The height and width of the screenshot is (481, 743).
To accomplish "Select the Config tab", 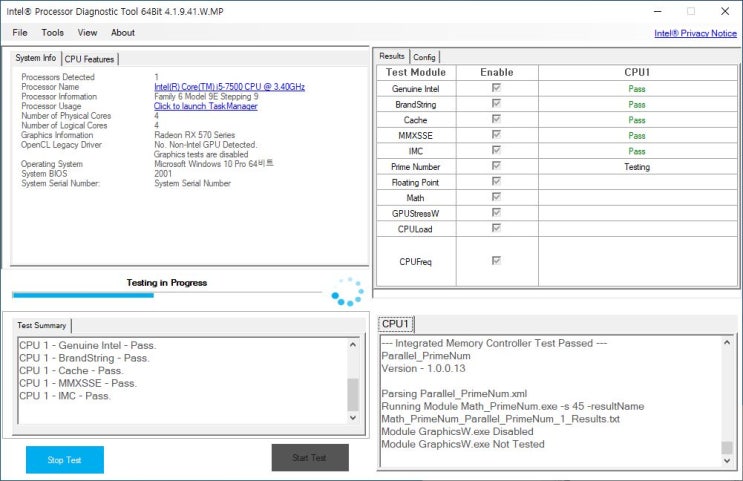I will tap(424, 57).
